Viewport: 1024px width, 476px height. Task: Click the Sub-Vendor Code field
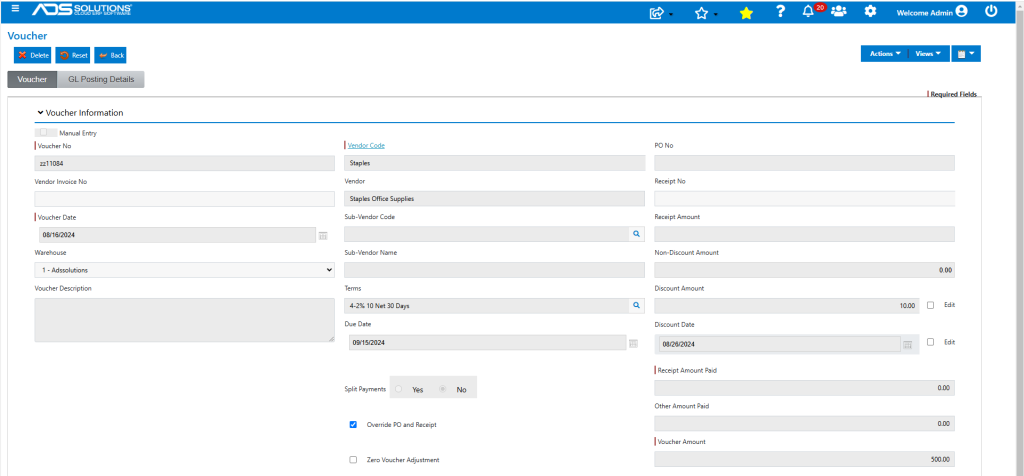tap(487, 234)
